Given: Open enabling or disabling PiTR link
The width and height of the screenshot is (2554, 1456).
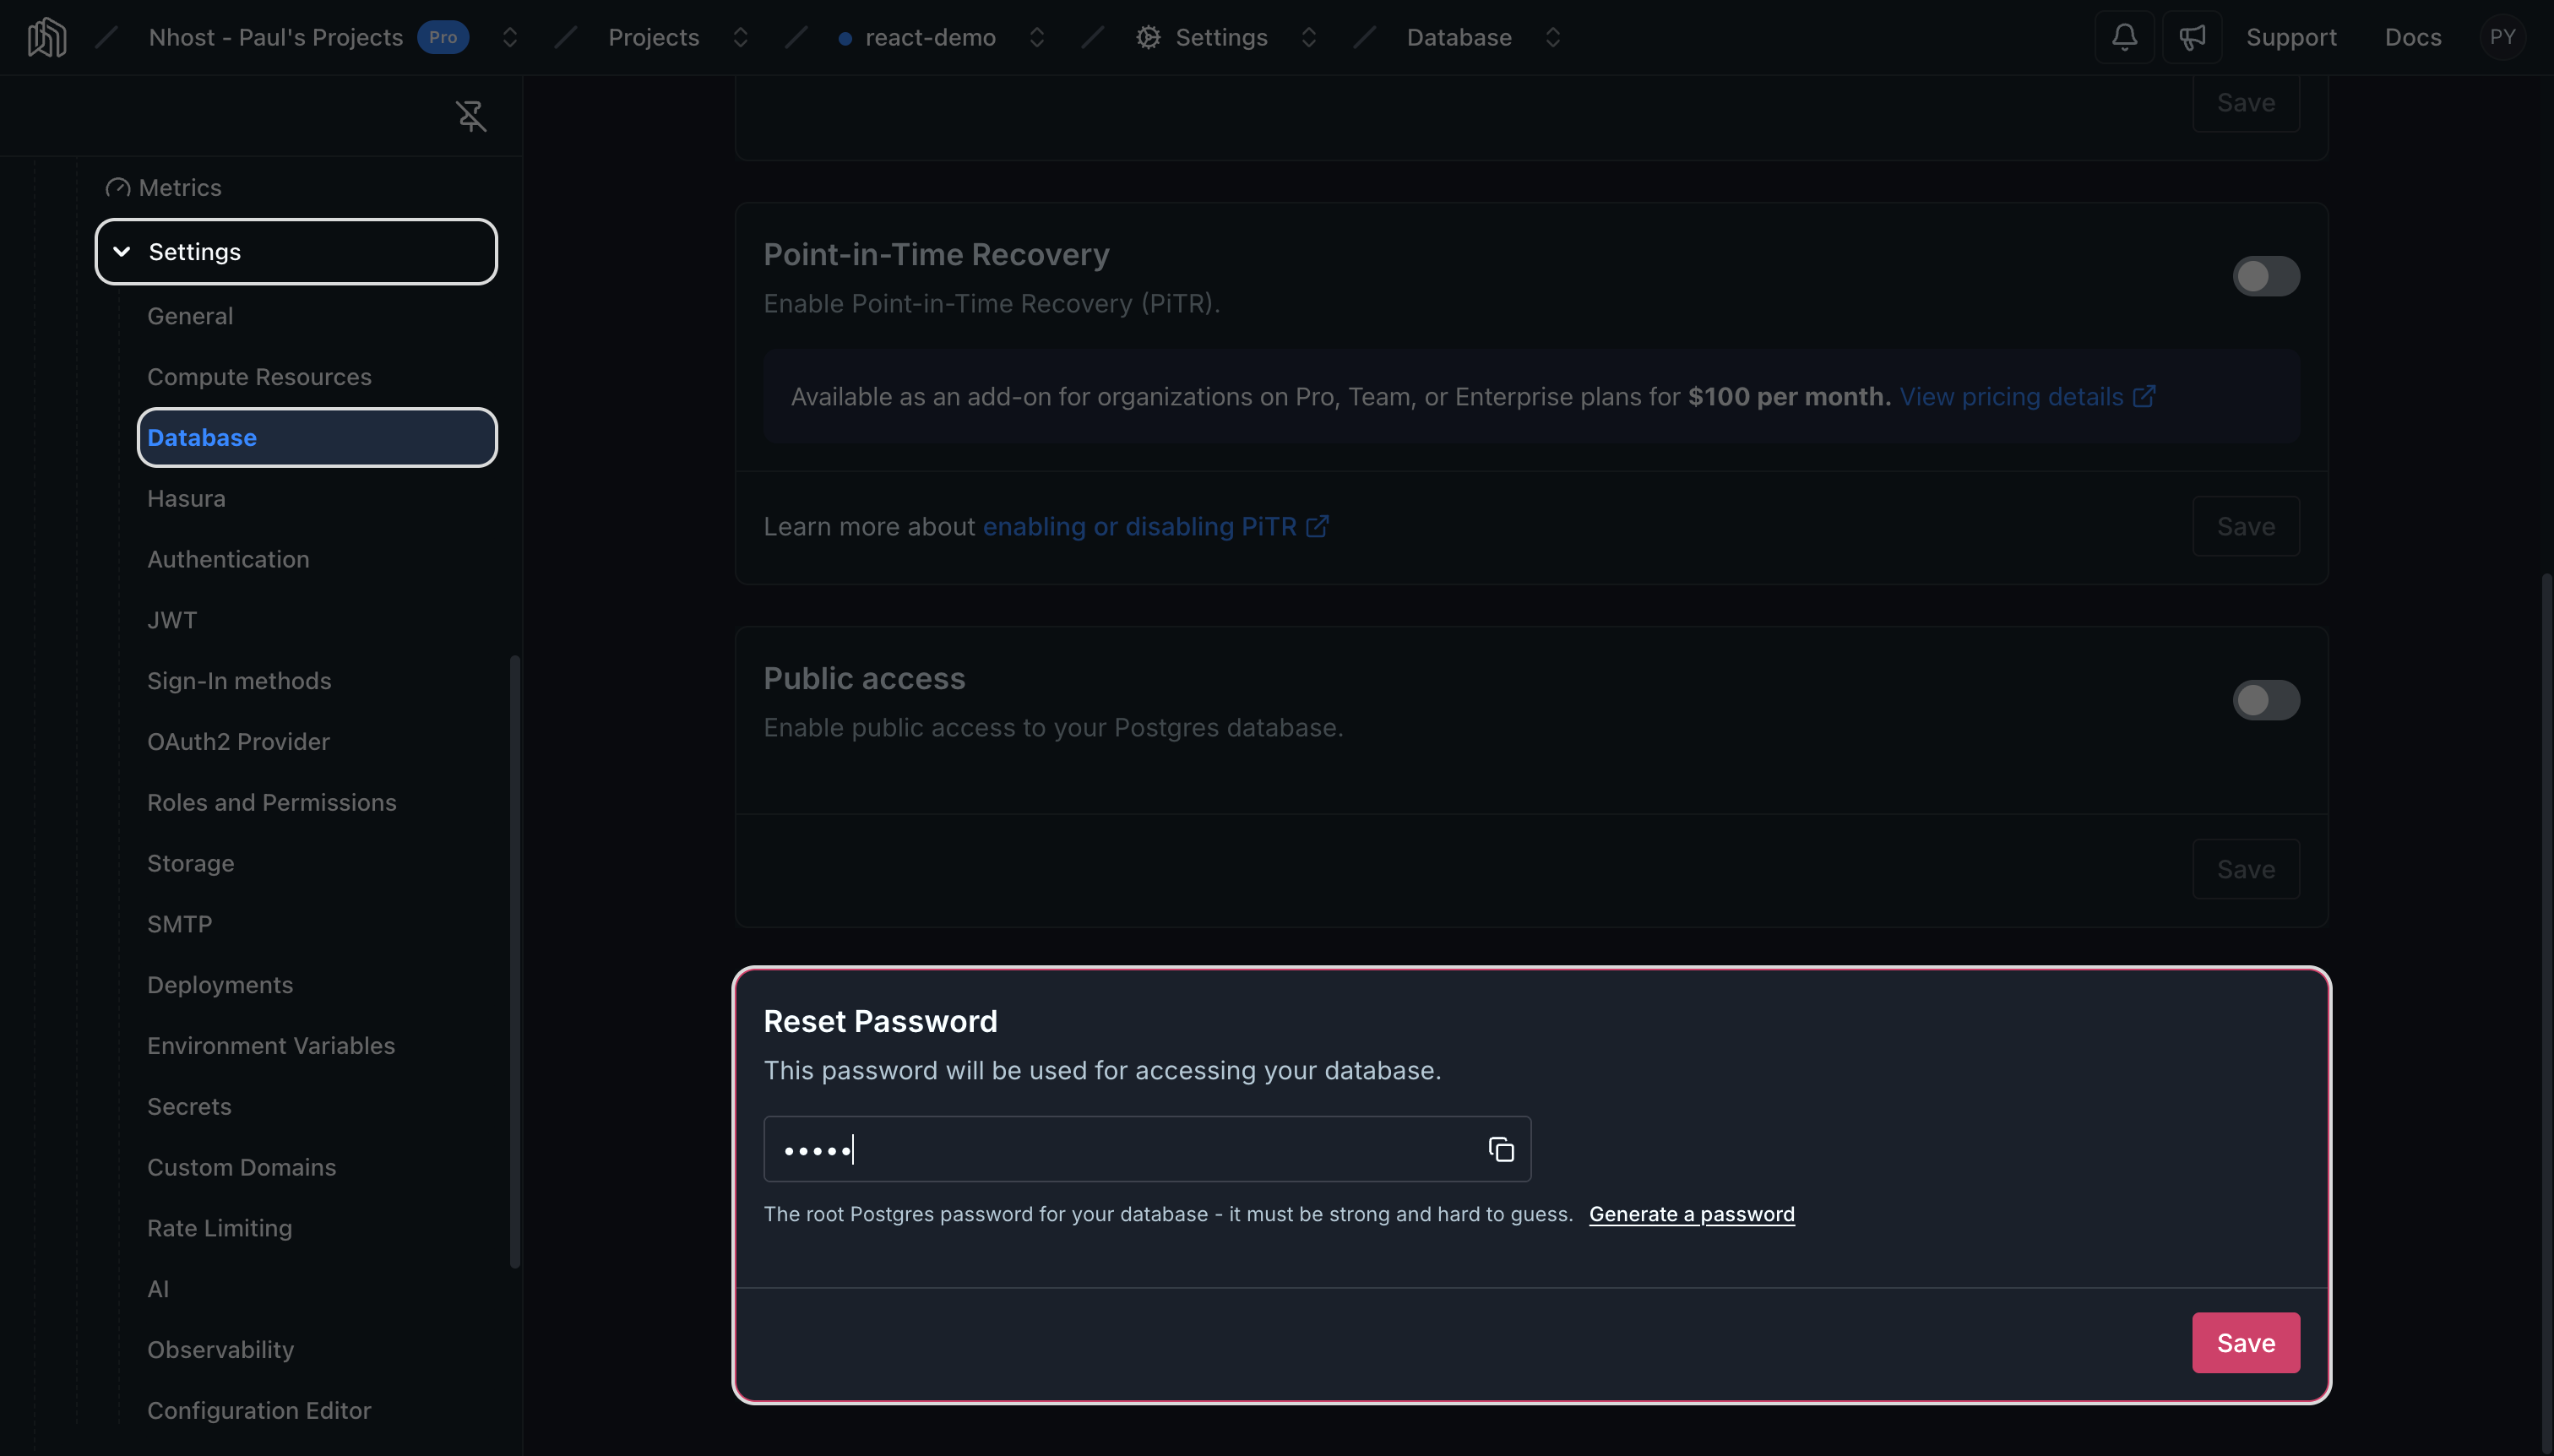Looking at the screenshot, I should pyautogui.click(x=1155, y=527).
